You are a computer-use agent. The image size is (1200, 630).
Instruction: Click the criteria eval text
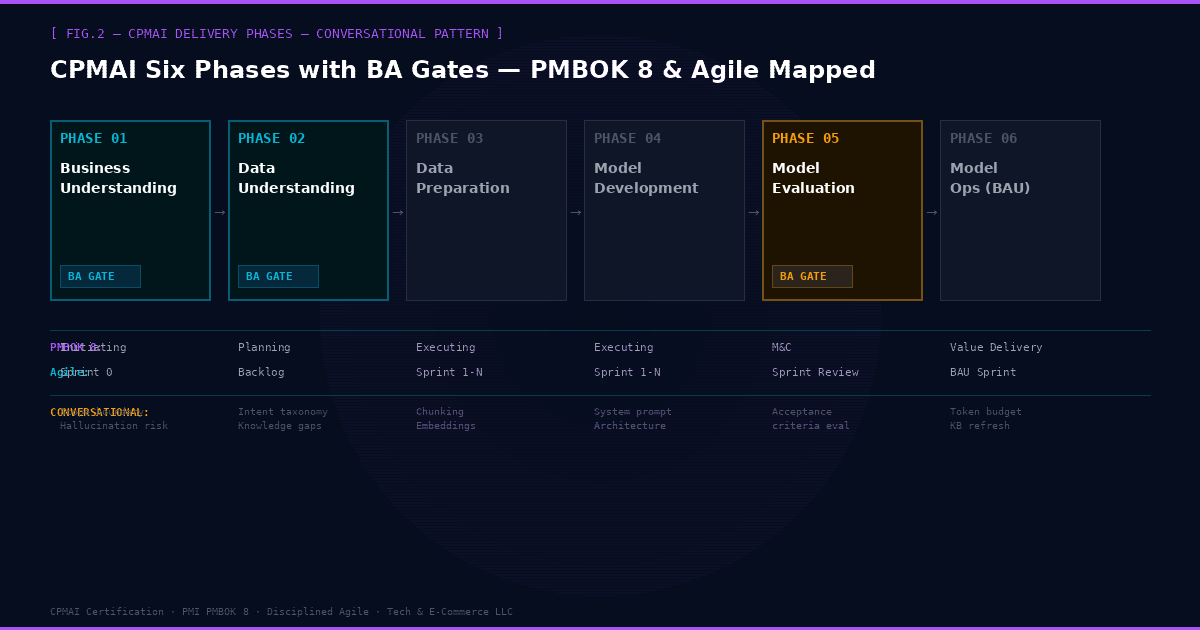811,426
